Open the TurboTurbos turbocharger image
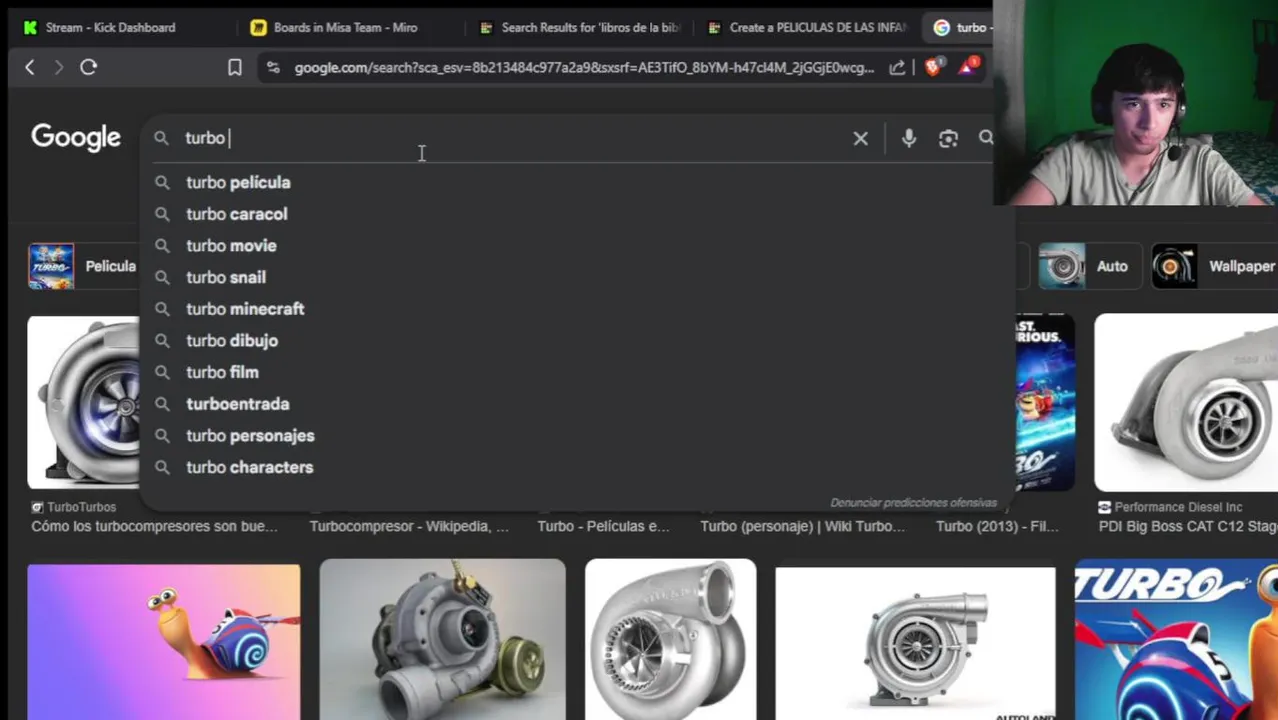This screenshot has width=1278, height=720. [x=84, y=402]
